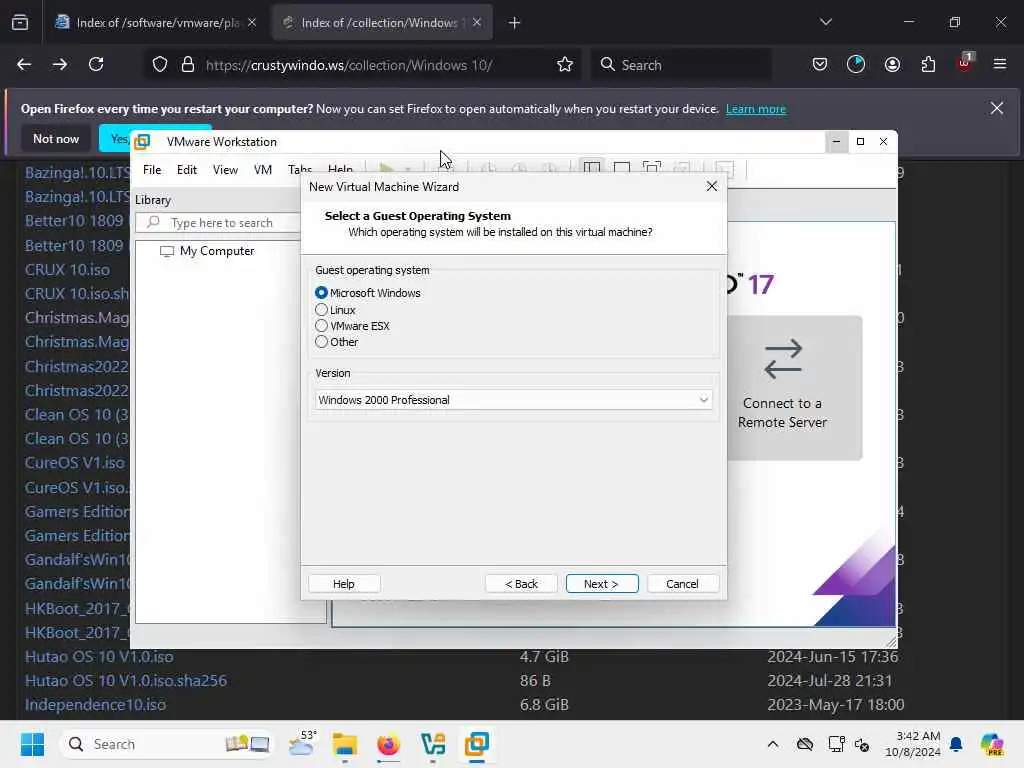The height and width of the screenshot is (768, 1024).
Task: Dismiss the Firefox startup notification bar
Action: 997,108
